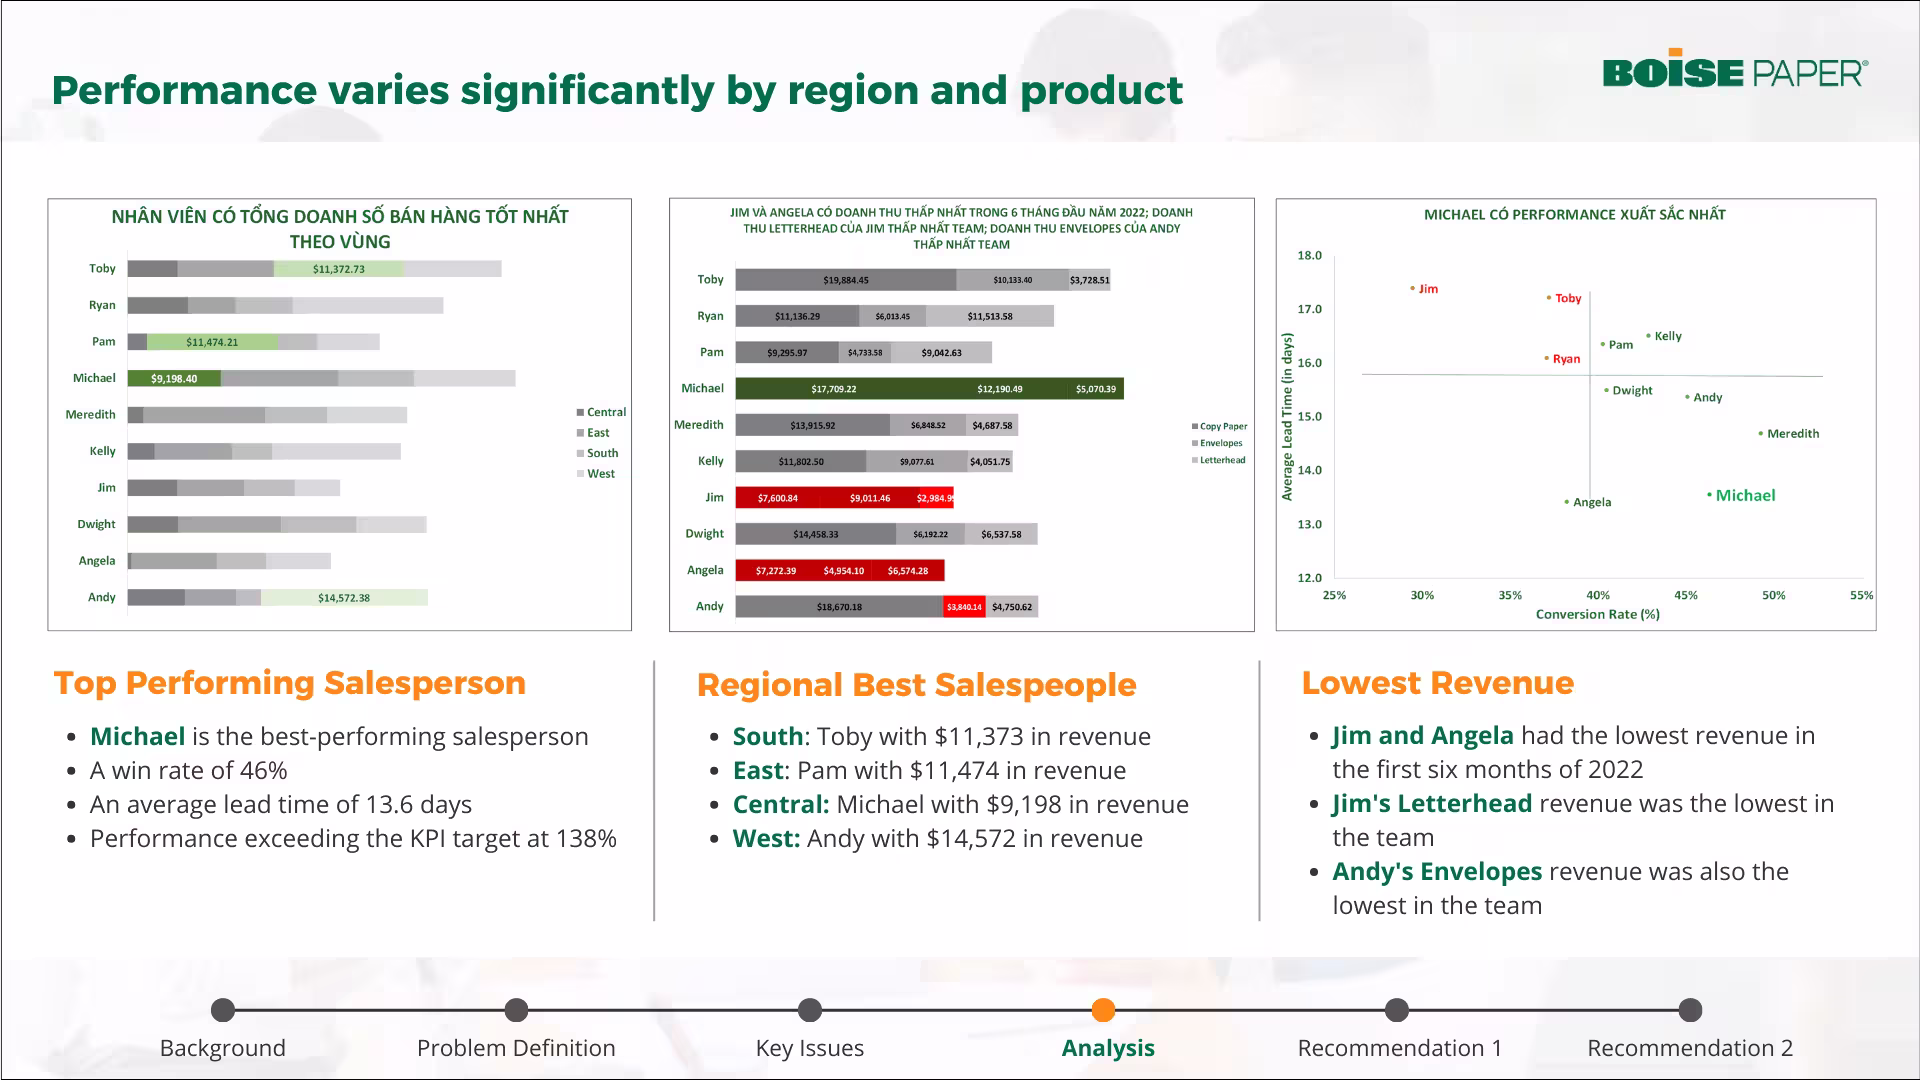Image resolution: width=1920 pixels, height=1080 pixels.
Task: Select Jim's red revenue bar
Action: pyautogui.click(x=844, y=497)
